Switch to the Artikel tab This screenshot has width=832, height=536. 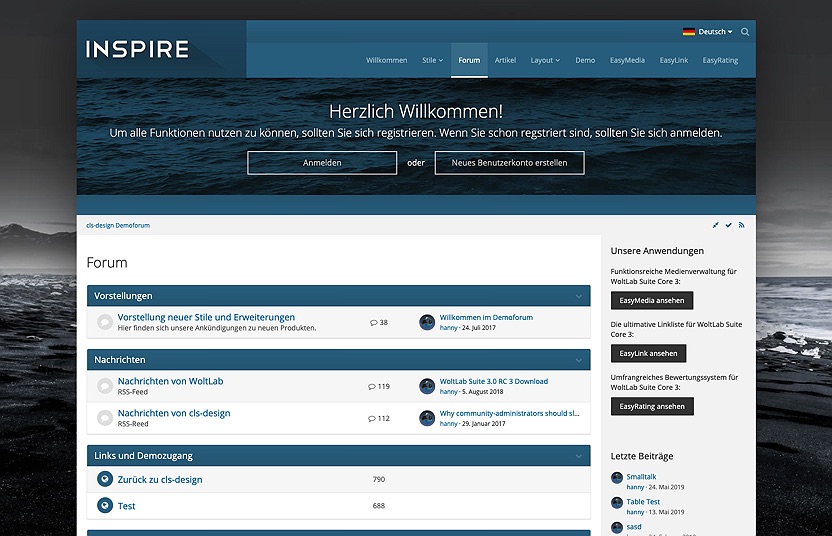pos(505,60)
